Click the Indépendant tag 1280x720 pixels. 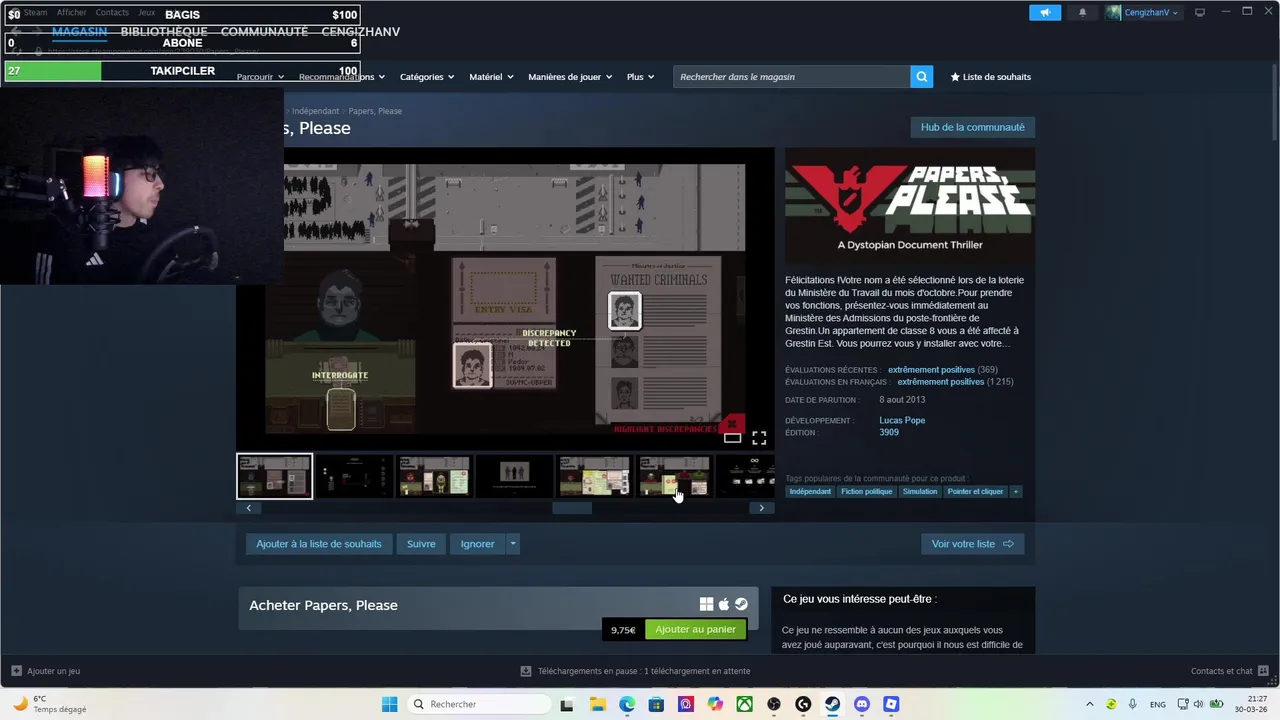[x=810, y=491]
